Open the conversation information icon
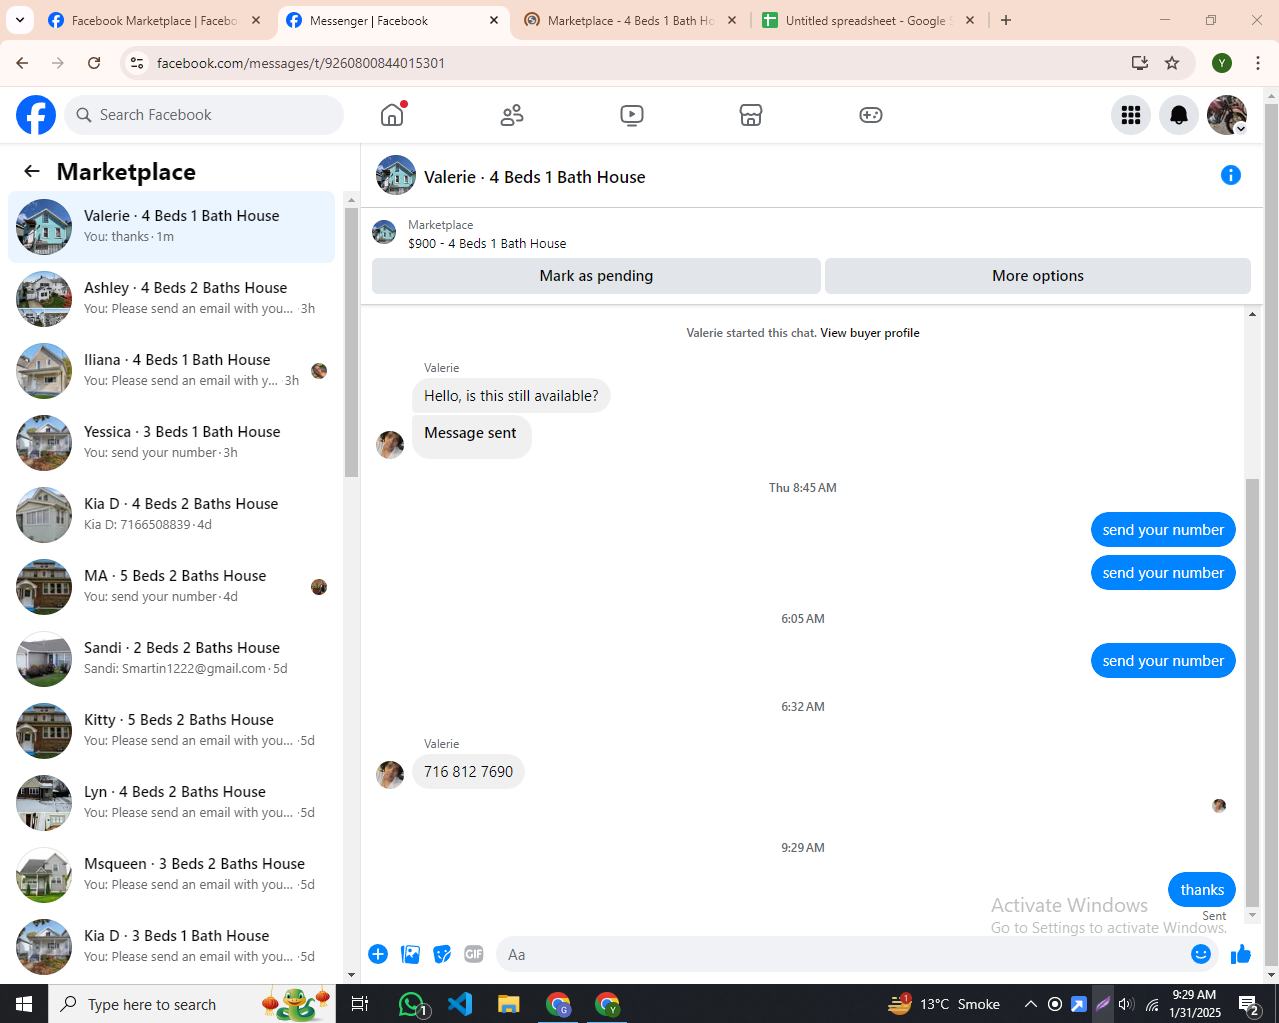This screenshot has width=1279, height=1023. click(x=1231, y=175)
